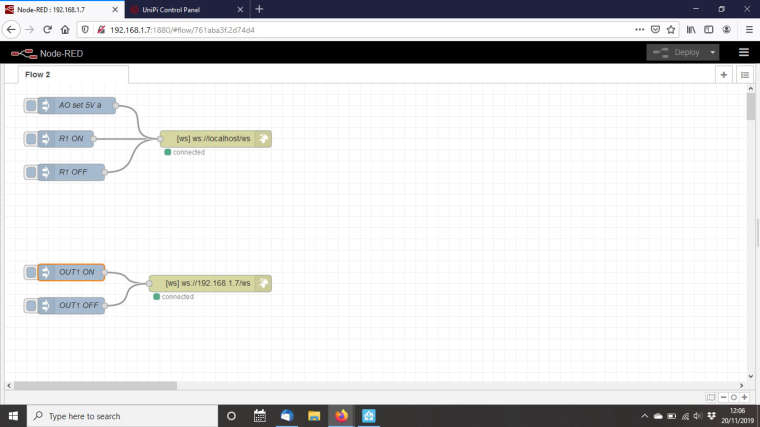Expand the Deploy options dropdown arrow

click(712, 52)
